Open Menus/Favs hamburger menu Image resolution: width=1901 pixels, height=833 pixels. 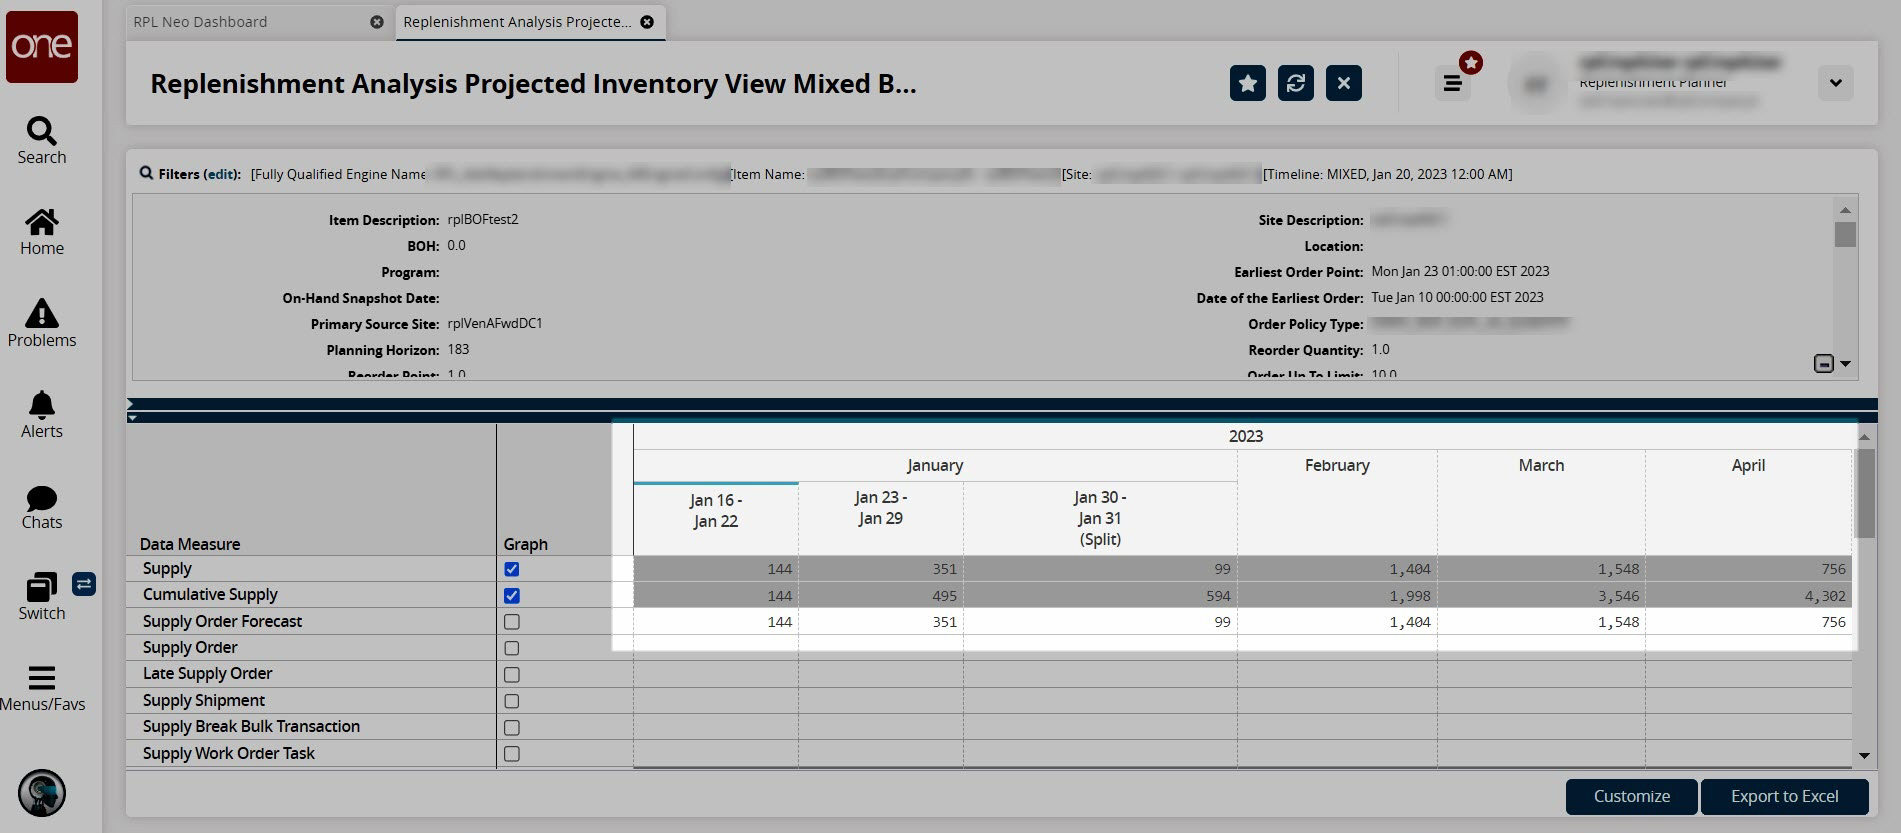[42, 689]
